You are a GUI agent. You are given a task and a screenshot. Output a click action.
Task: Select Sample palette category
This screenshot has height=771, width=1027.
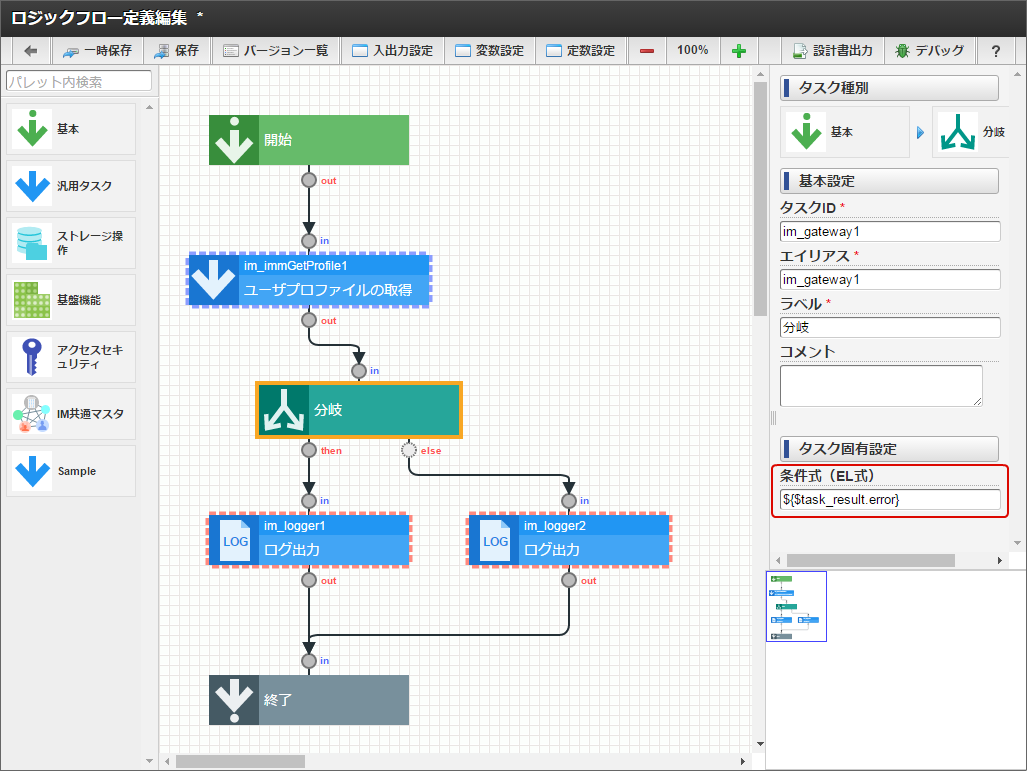(71, 471)
